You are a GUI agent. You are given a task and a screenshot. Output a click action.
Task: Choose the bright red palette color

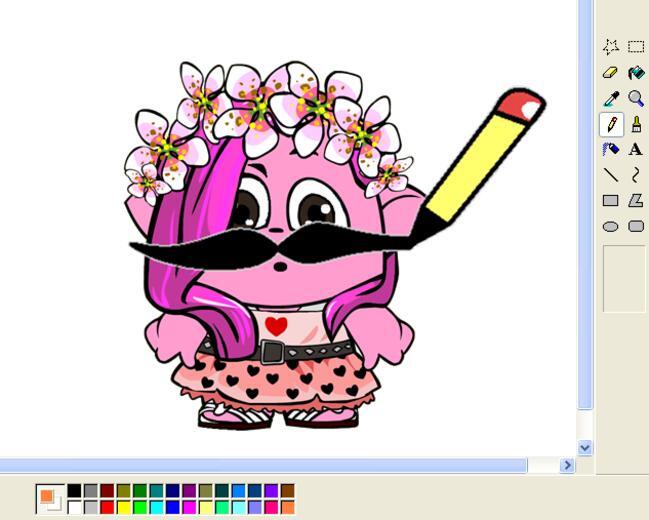(x=107, y=507)
